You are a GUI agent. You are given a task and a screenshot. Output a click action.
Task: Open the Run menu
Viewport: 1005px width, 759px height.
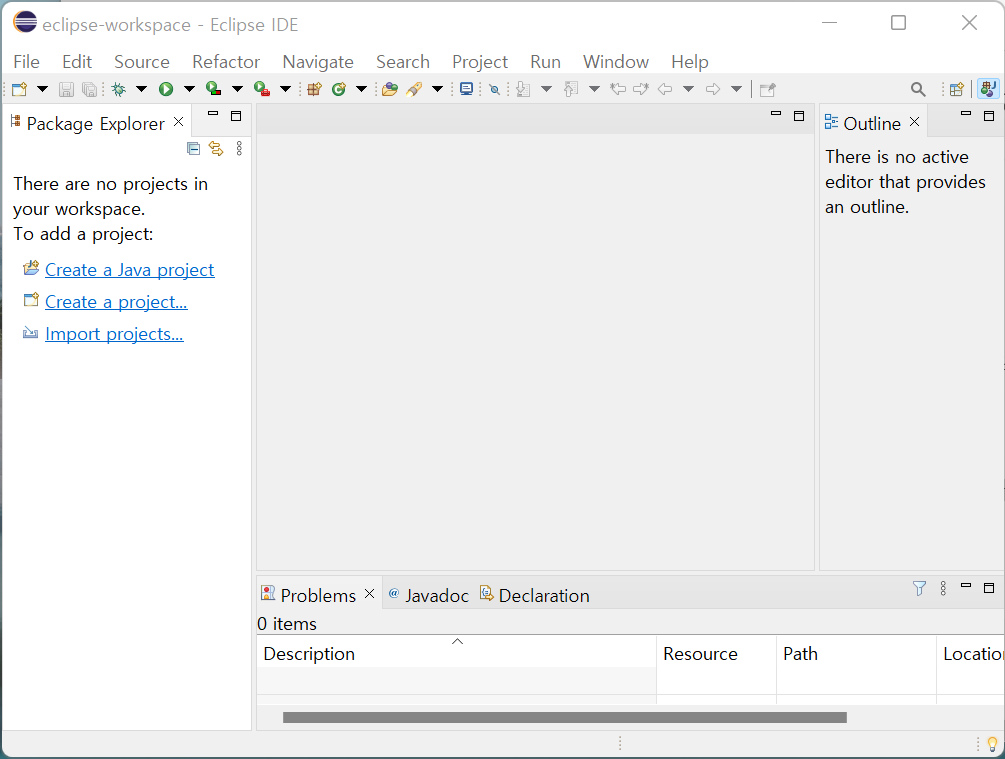point(545,62)
